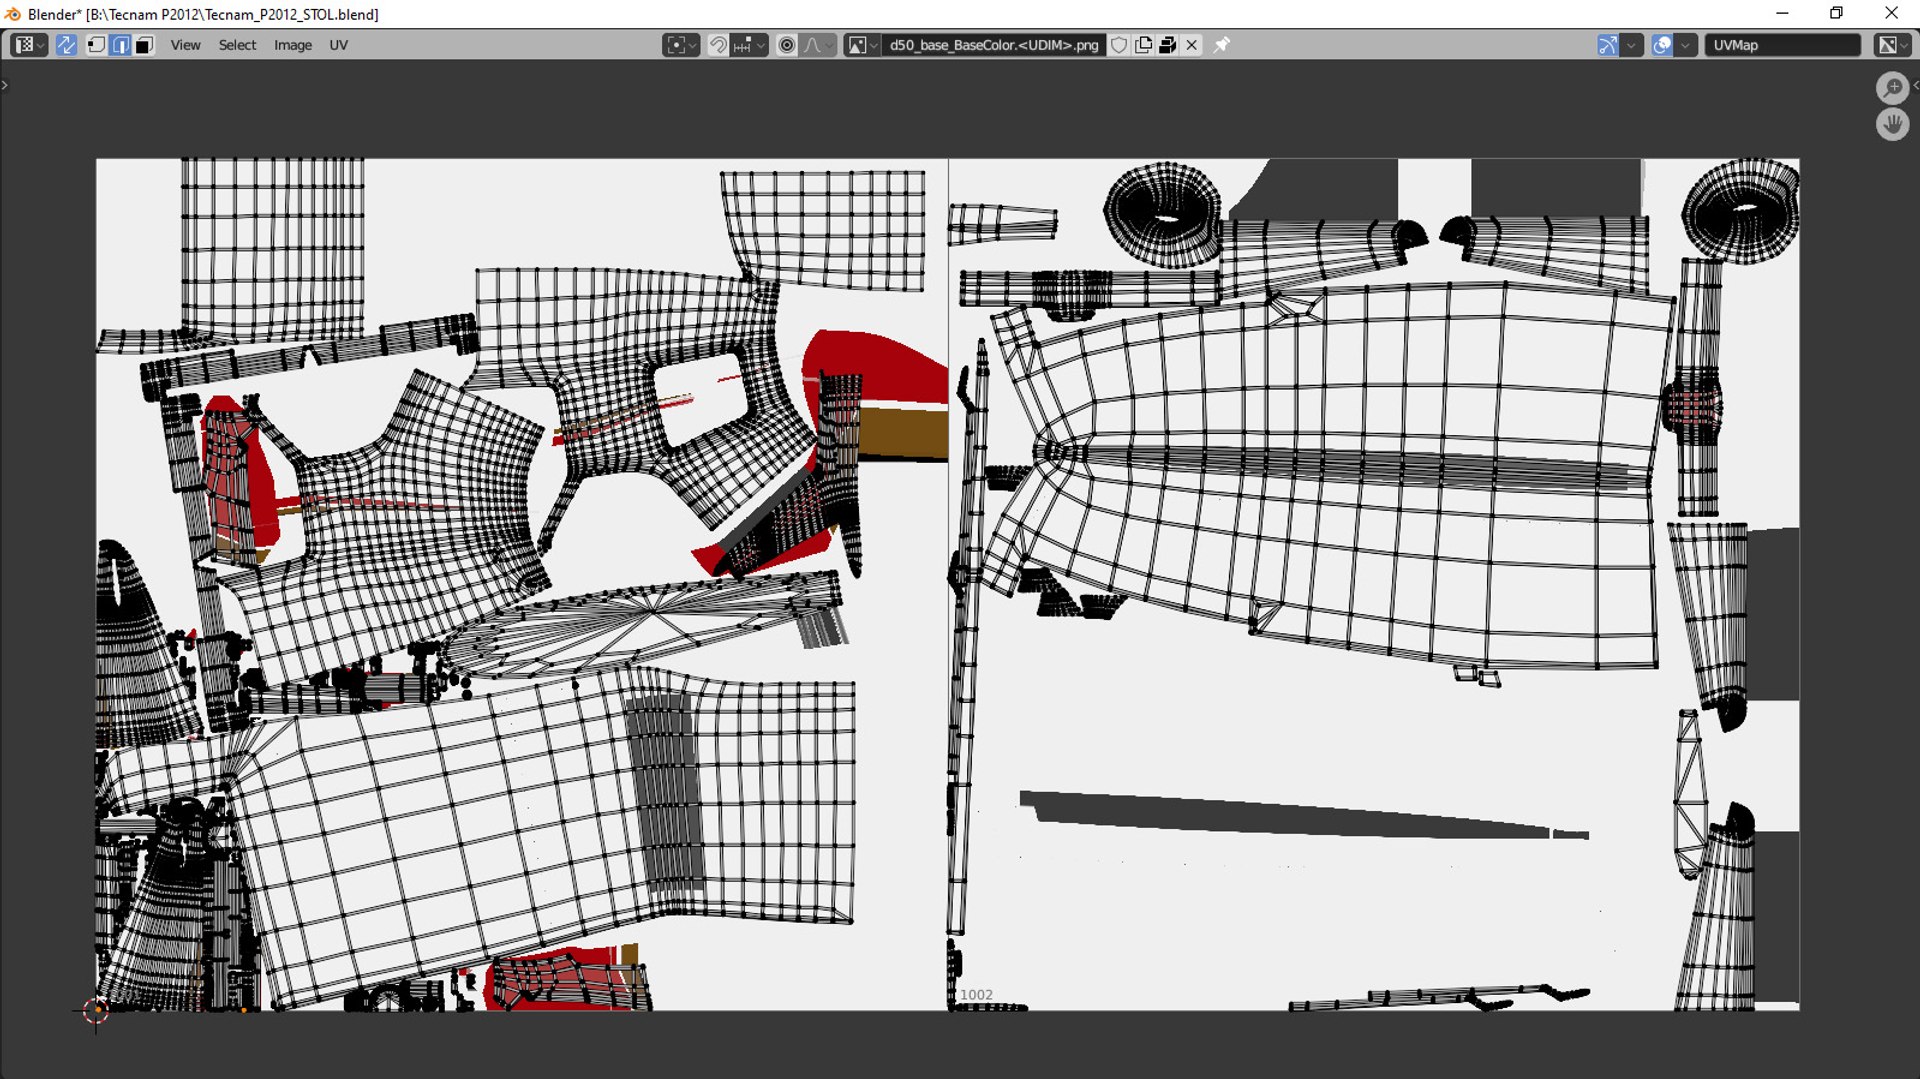Open the editor type dropdown

tap(29, 45)
